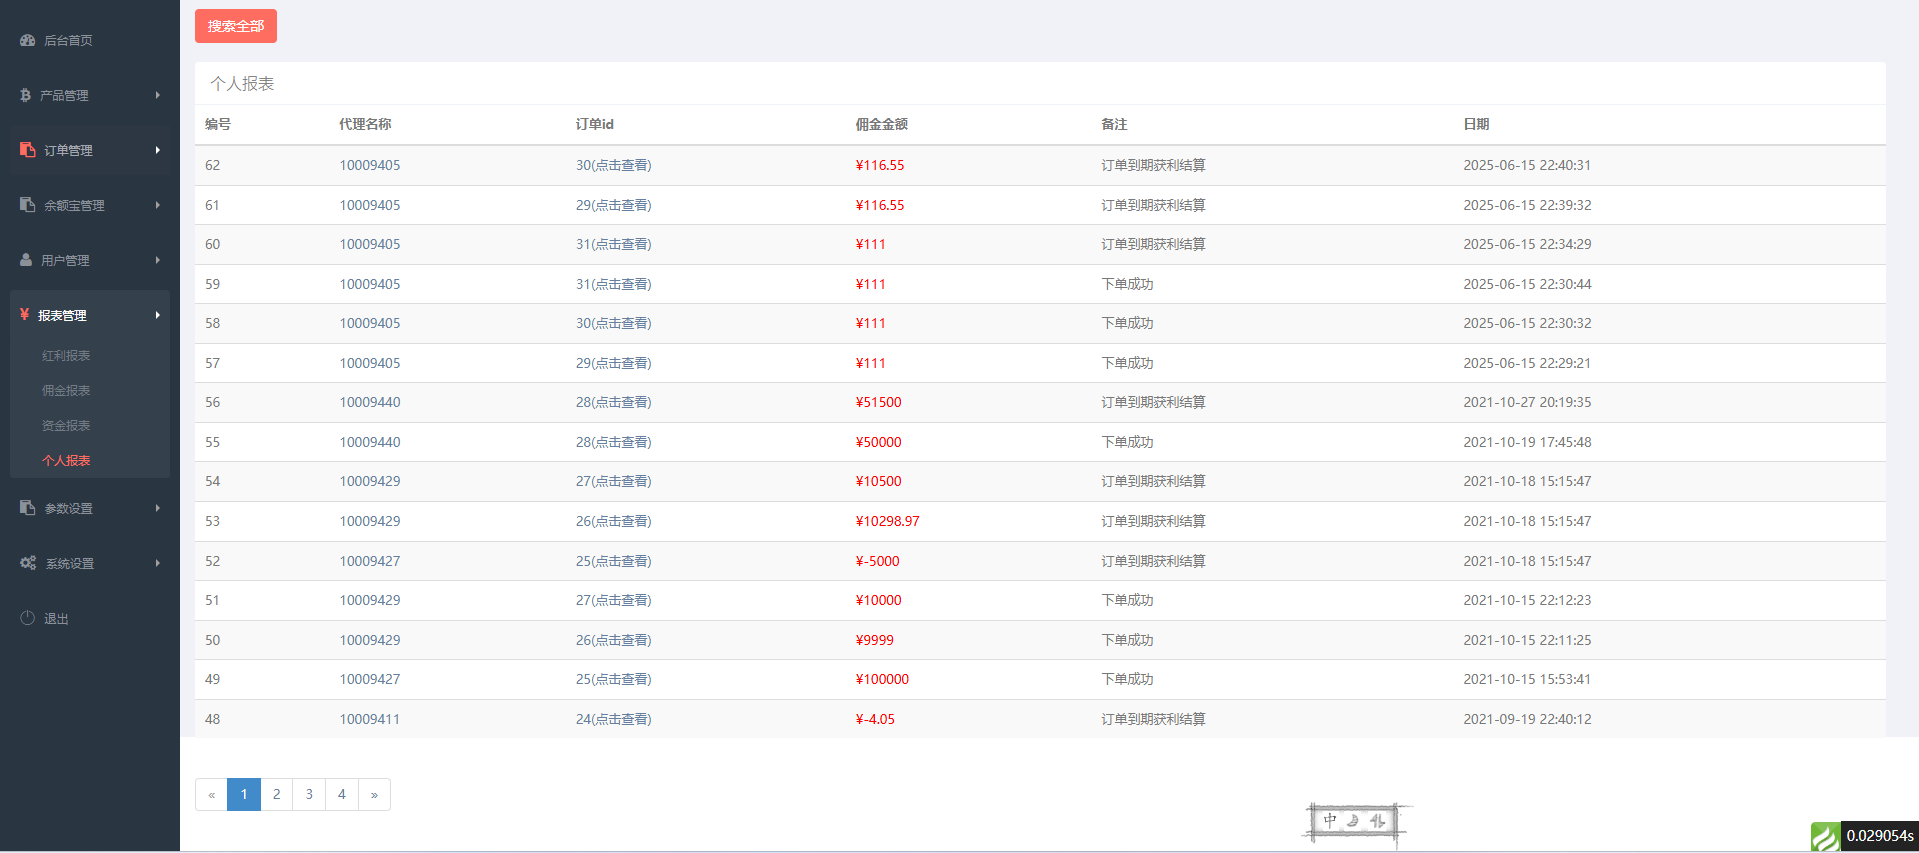The image size is (1919, 853).
Task: Open 后台首页 in the sidebar
Action: pos(68,40)
